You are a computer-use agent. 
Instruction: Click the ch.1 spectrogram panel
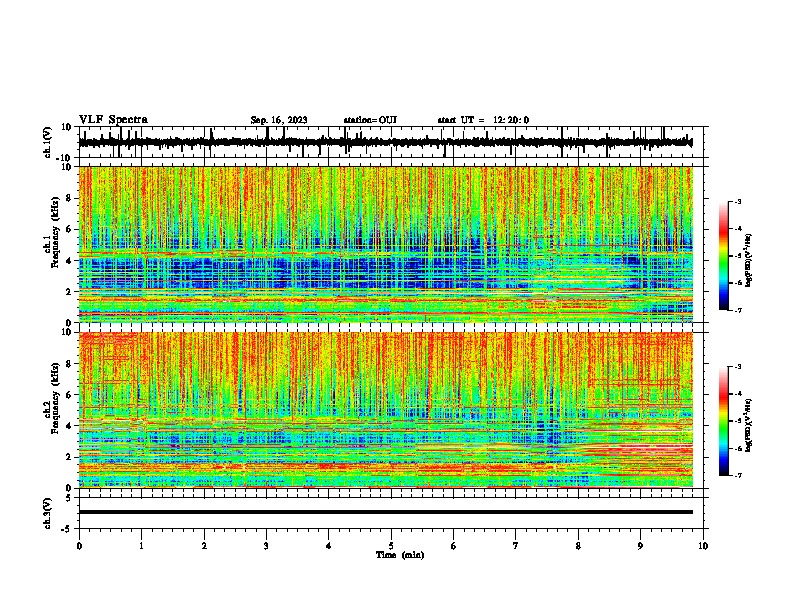[385, 244]
